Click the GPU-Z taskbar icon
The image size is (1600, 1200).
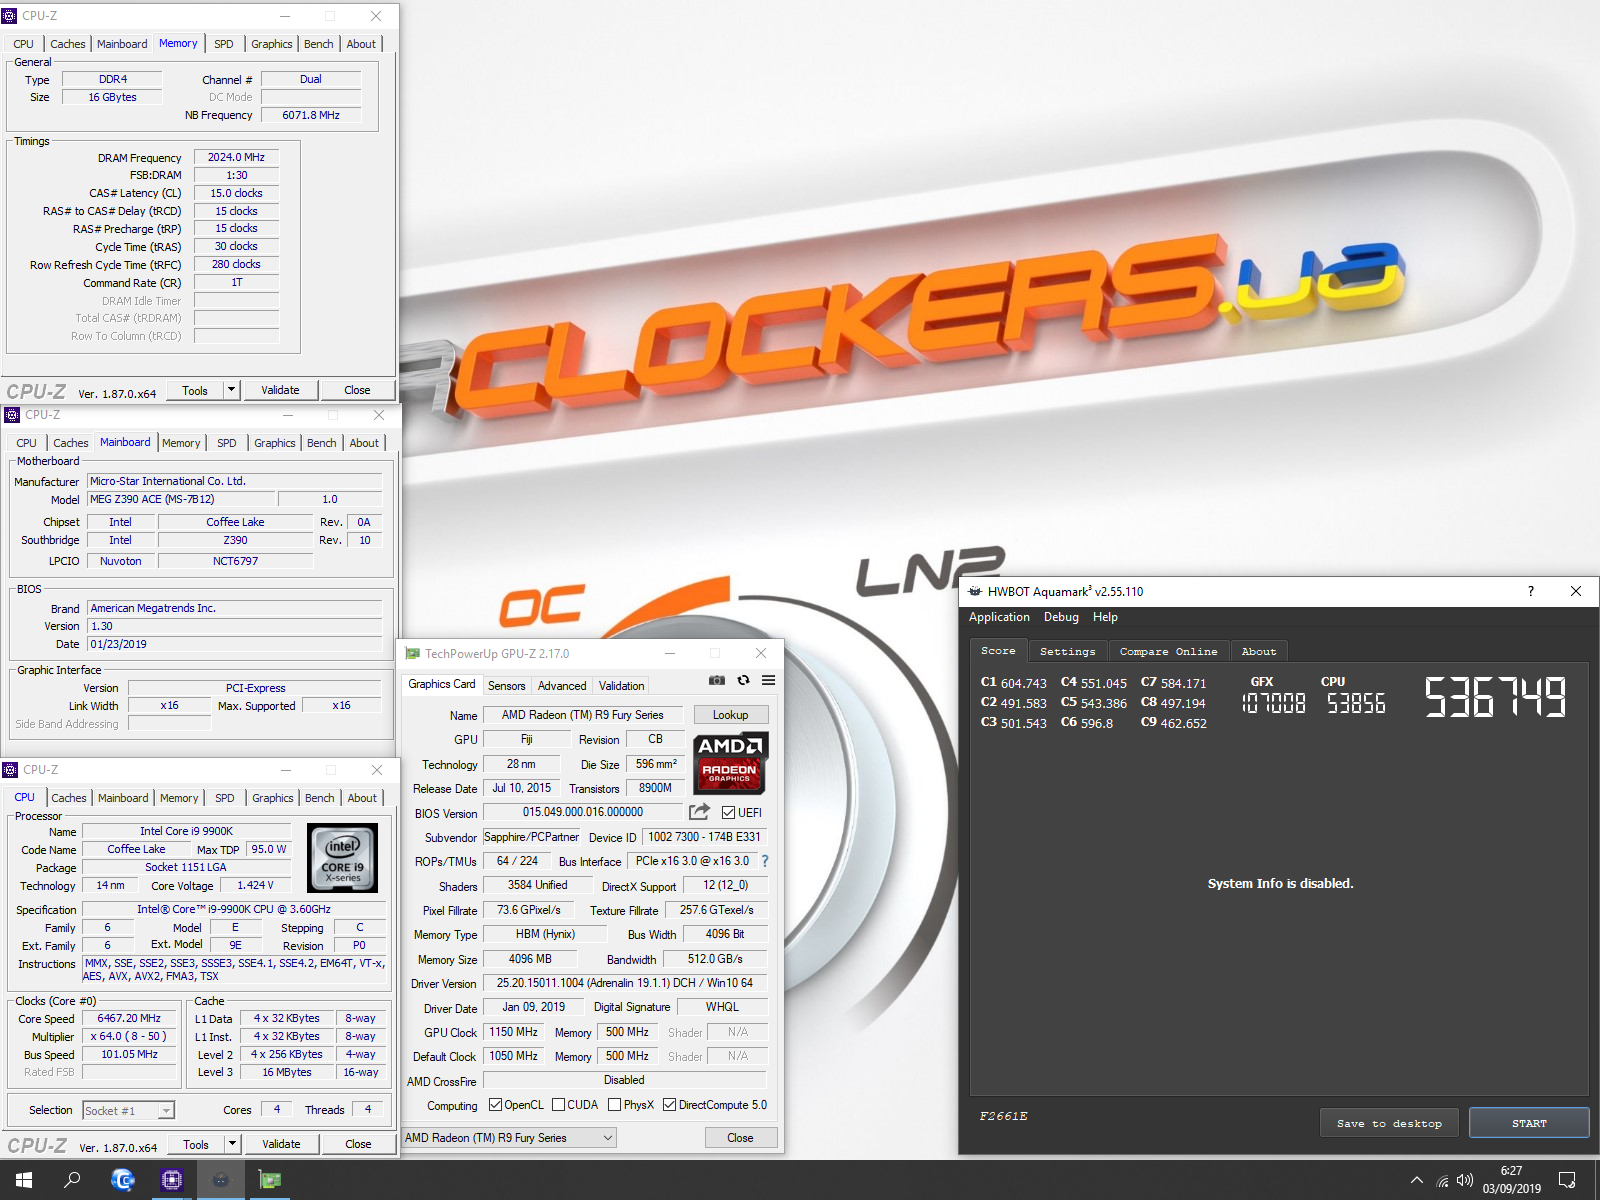pos(270,1180)
